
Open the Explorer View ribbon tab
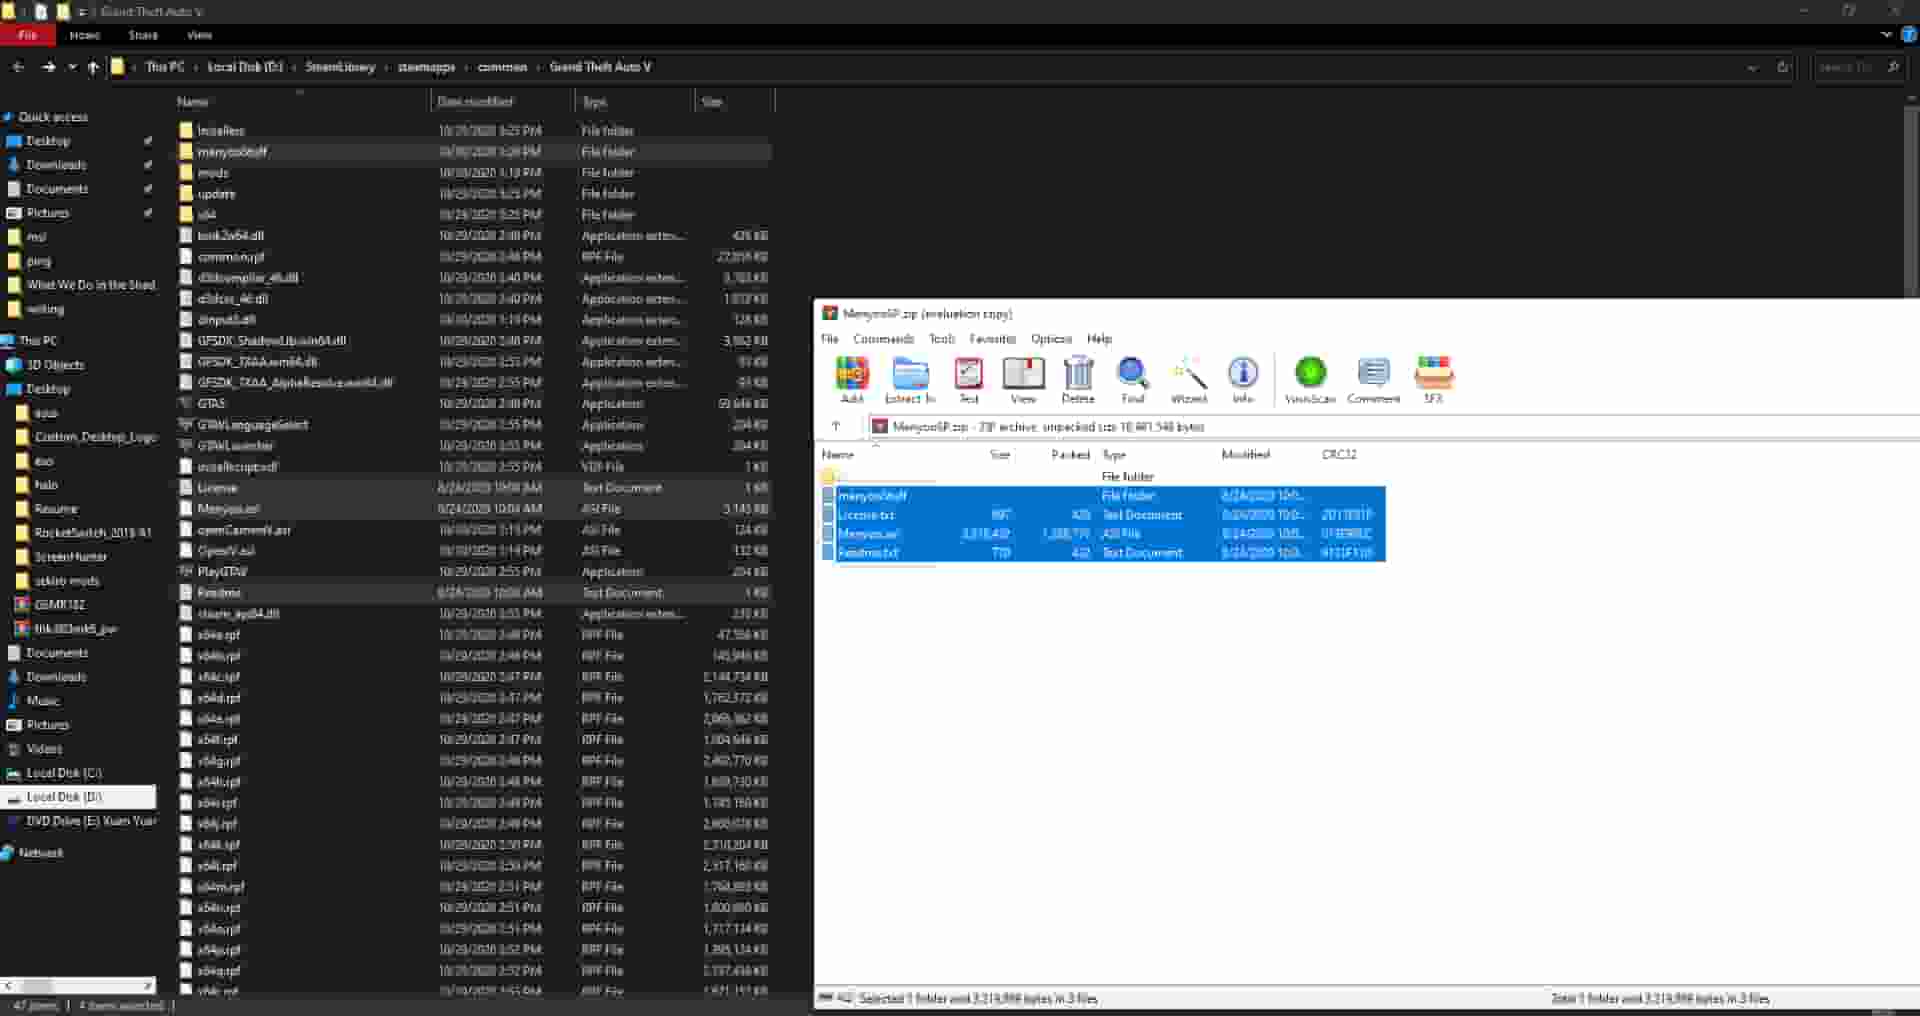tap(199, 35)
